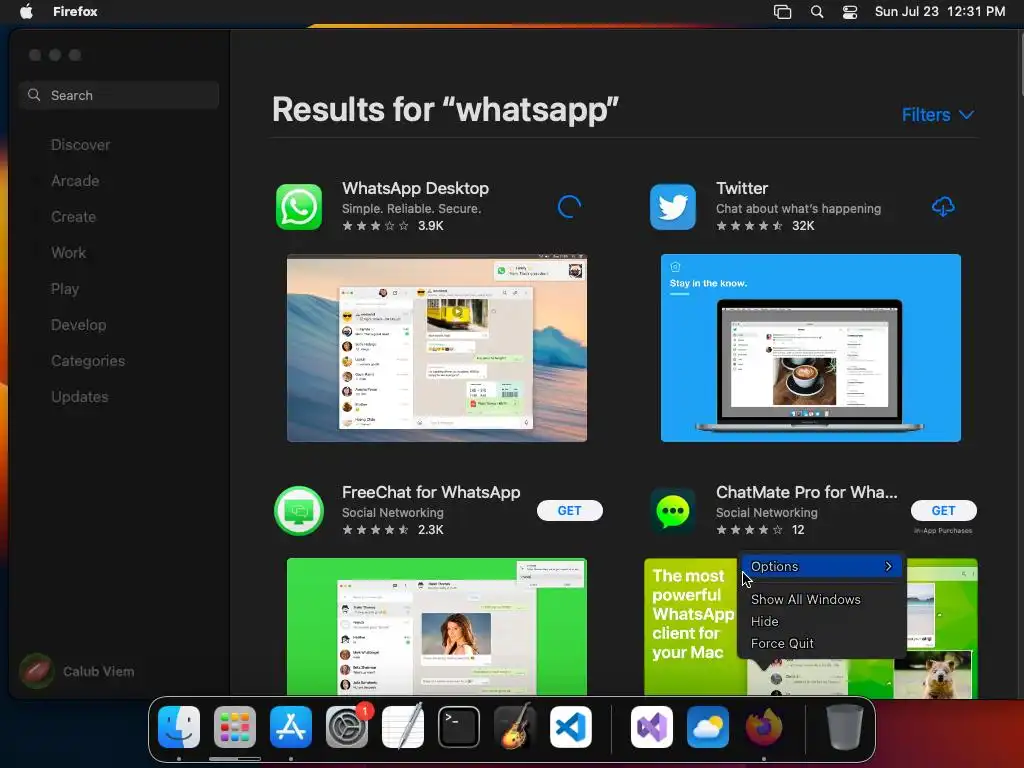The height and width of the screenshot is (768, 1024).
Task: Open the WhatsApp Desktop app icon
Action: [x=299, y=207]
